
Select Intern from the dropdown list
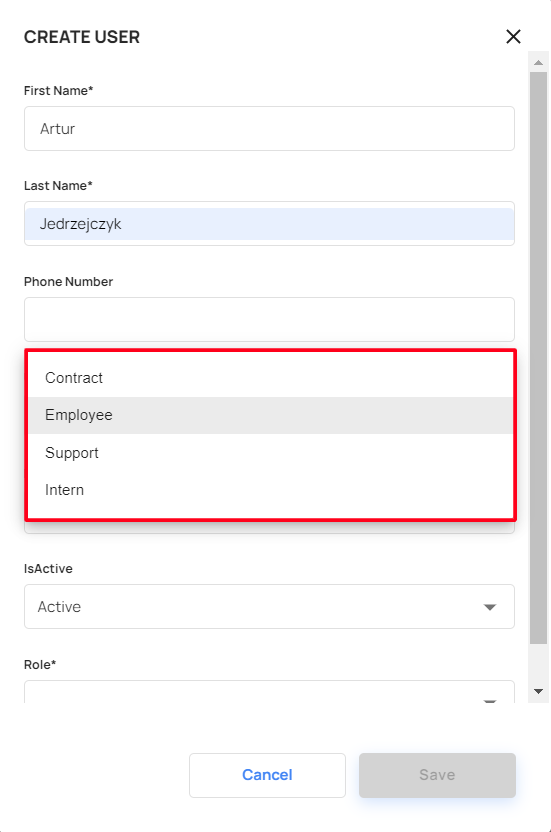tap(270, 490)
